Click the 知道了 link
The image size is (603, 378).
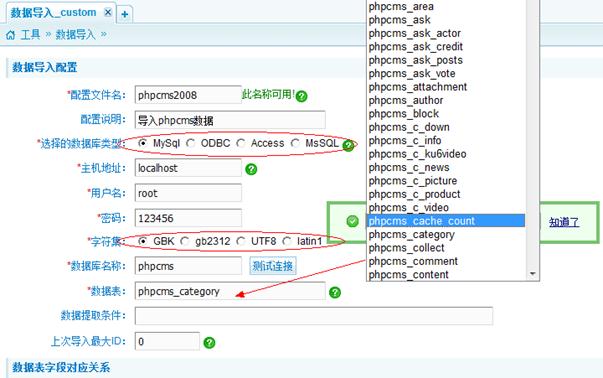(564, 222)
